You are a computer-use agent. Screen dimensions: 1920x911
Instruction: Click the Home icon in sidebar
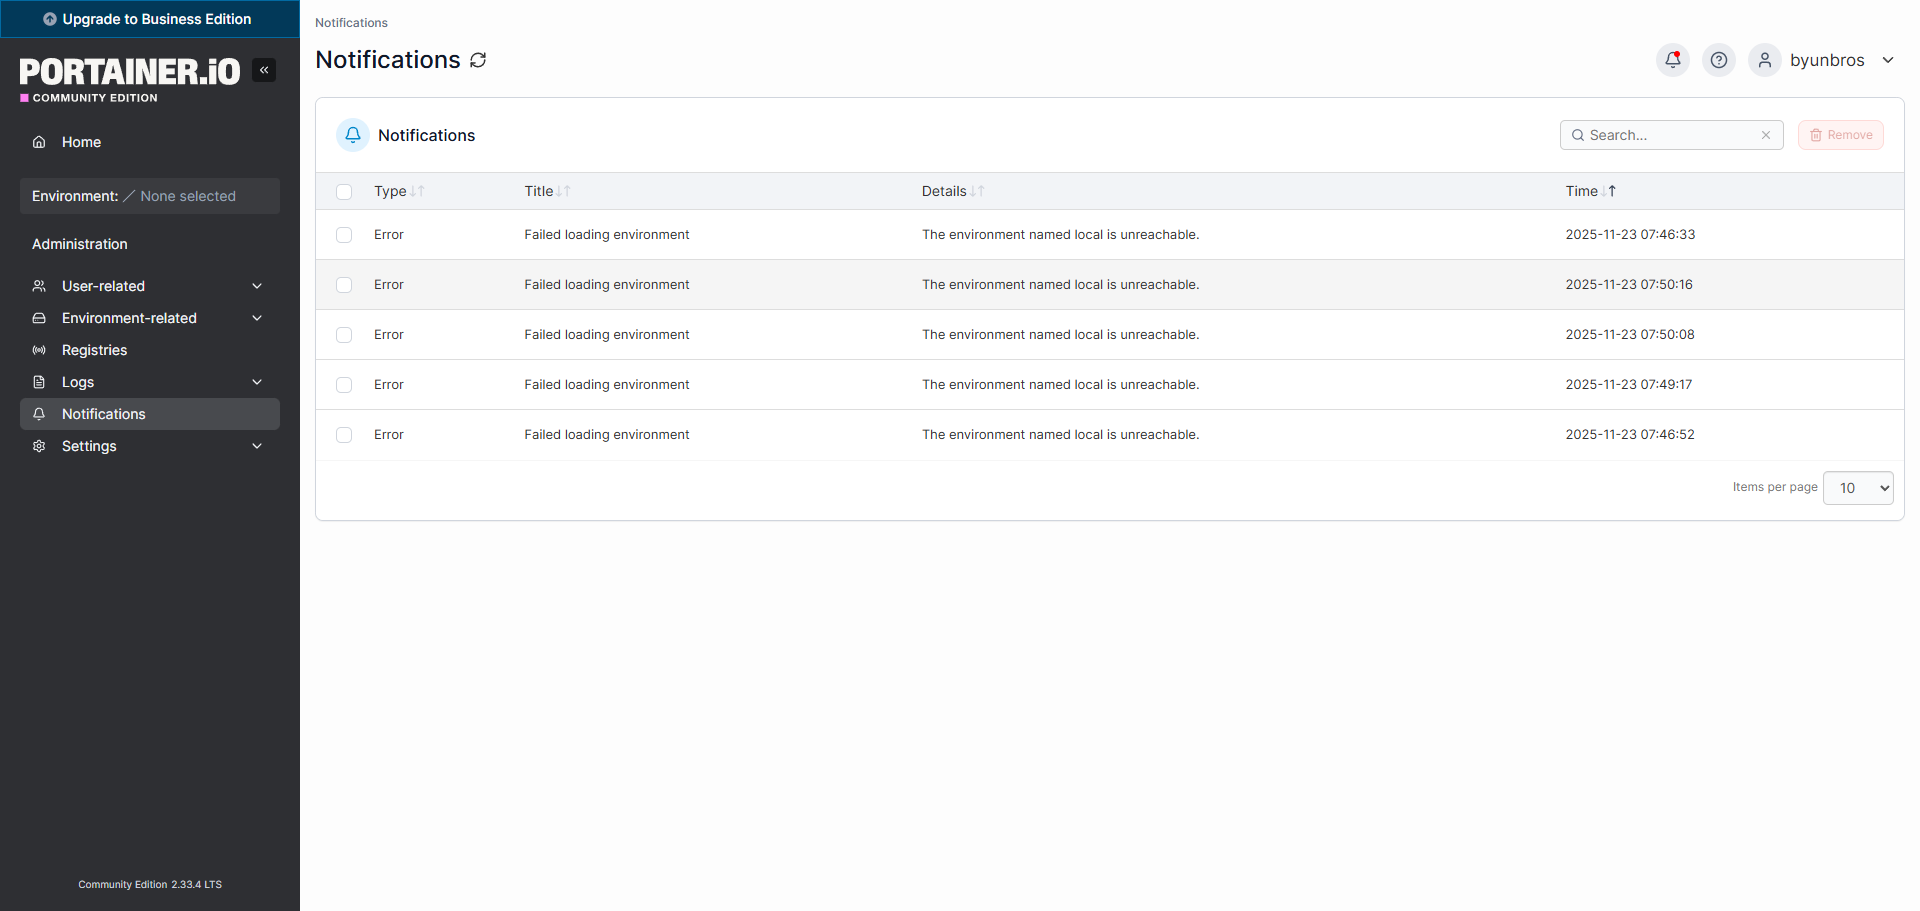coord(39,142)
